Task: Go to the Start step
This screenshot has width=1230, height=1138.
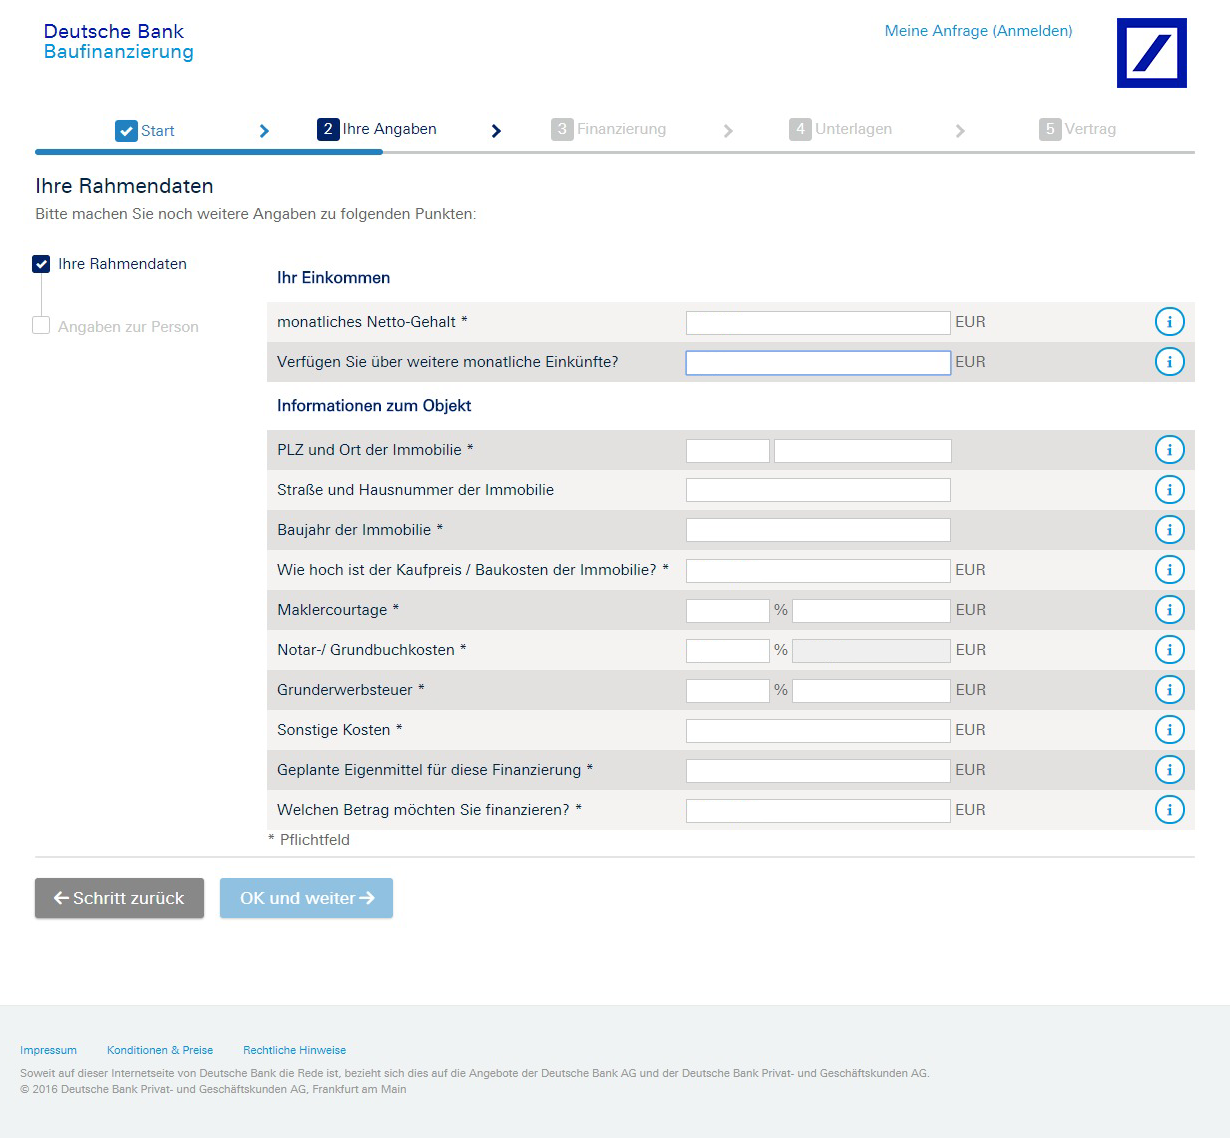Action: pyautogui.click(x=145, y=131)
